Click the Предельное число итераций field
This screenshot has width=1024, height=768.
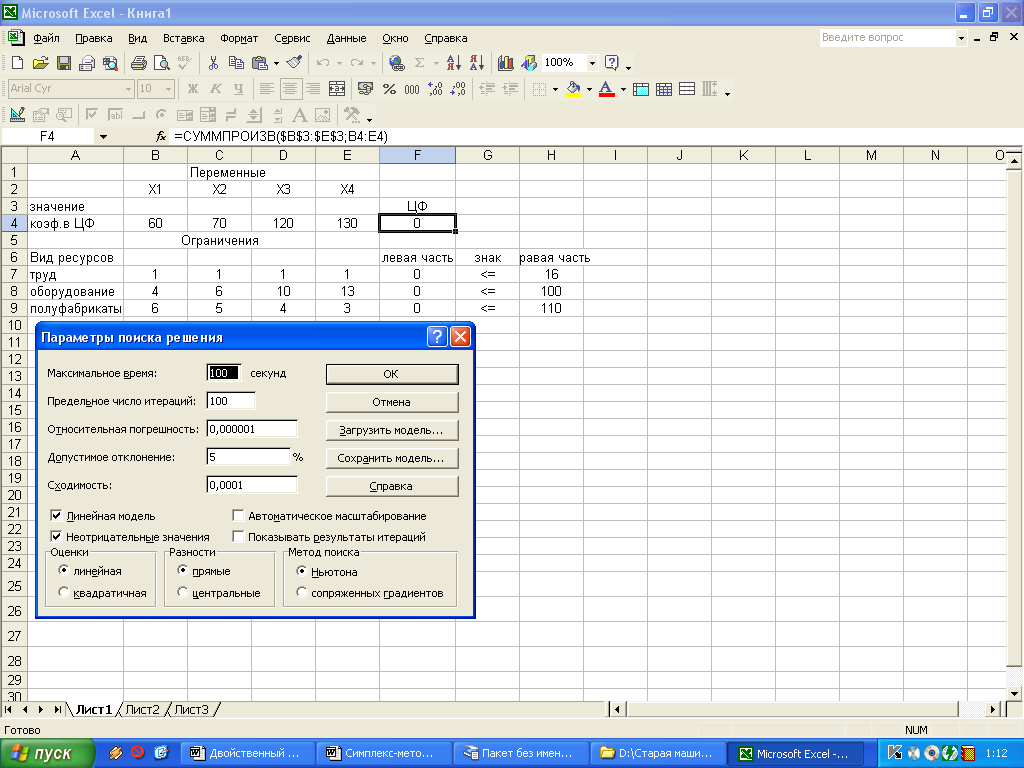[x=231, y=401]
